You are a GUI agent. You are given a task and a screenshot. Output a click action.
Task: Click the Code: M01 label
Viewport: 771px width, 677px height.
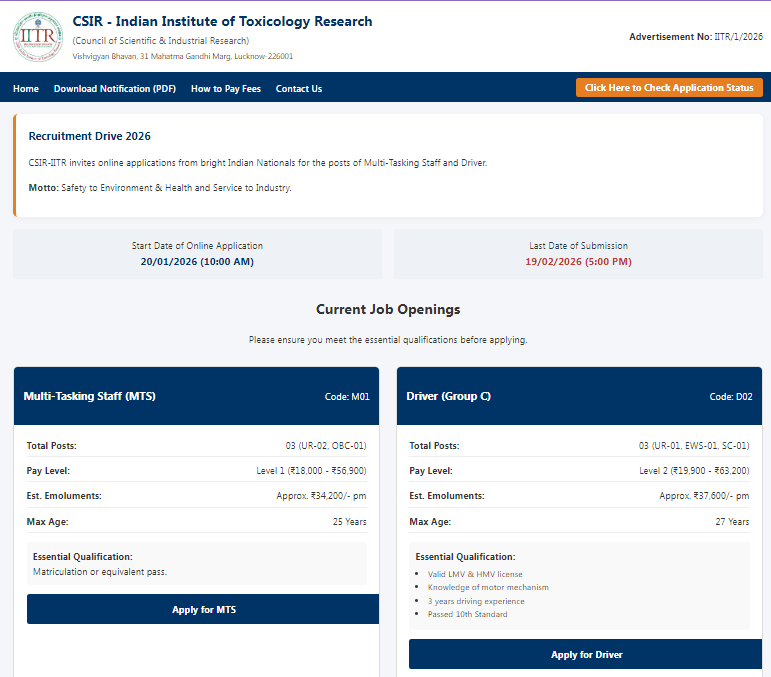pos(347,397)
